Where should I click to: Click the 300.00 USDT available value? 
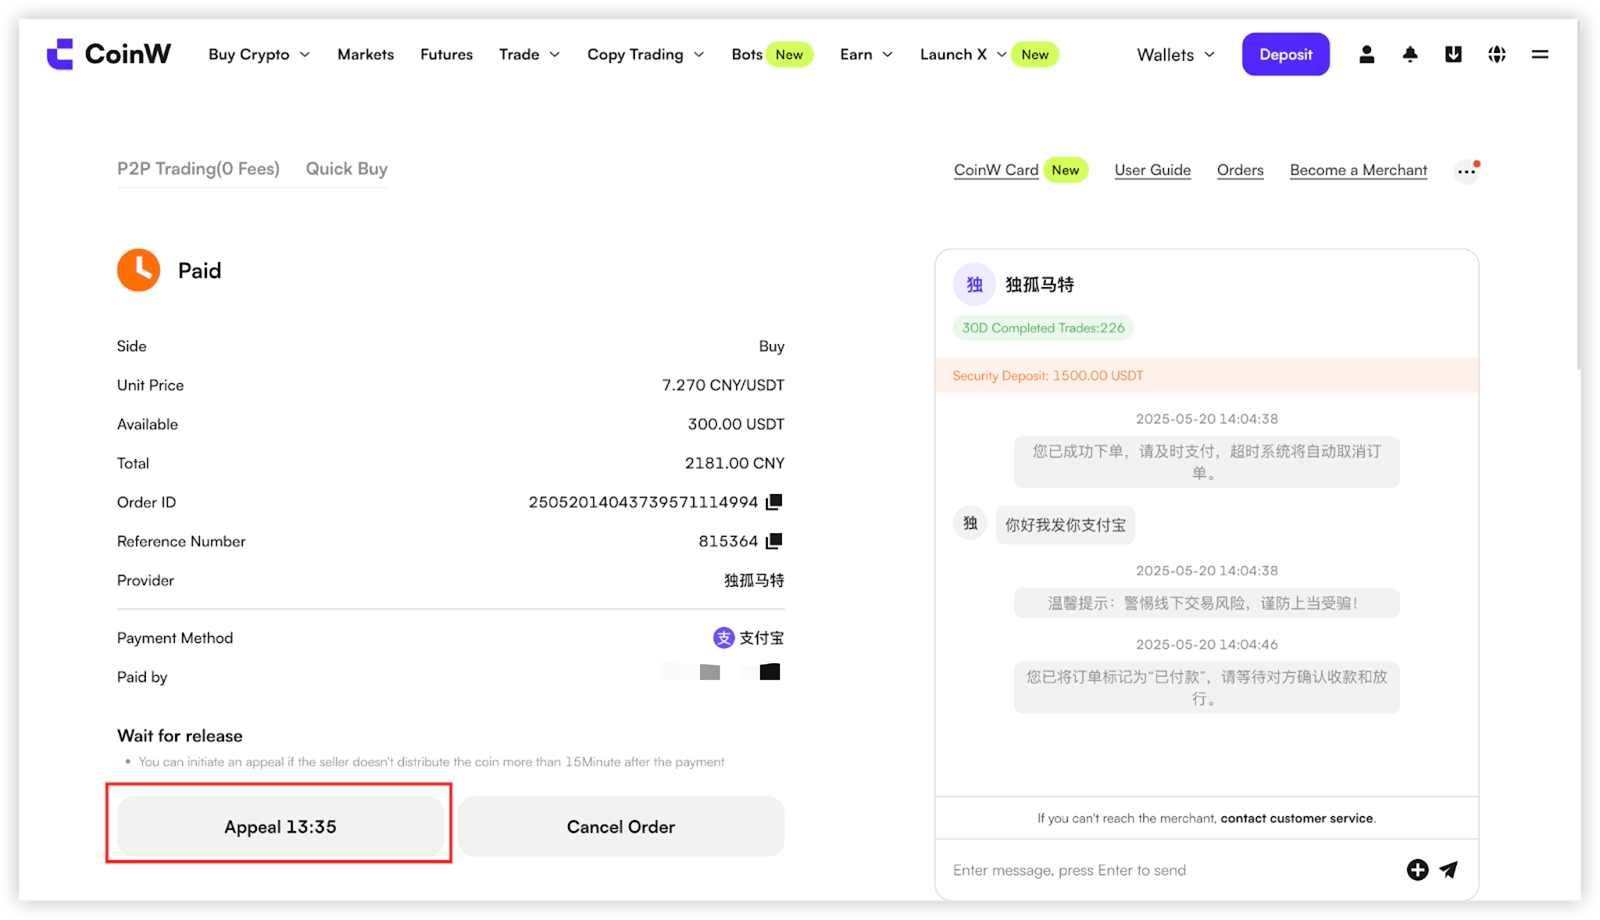[736, 424]
